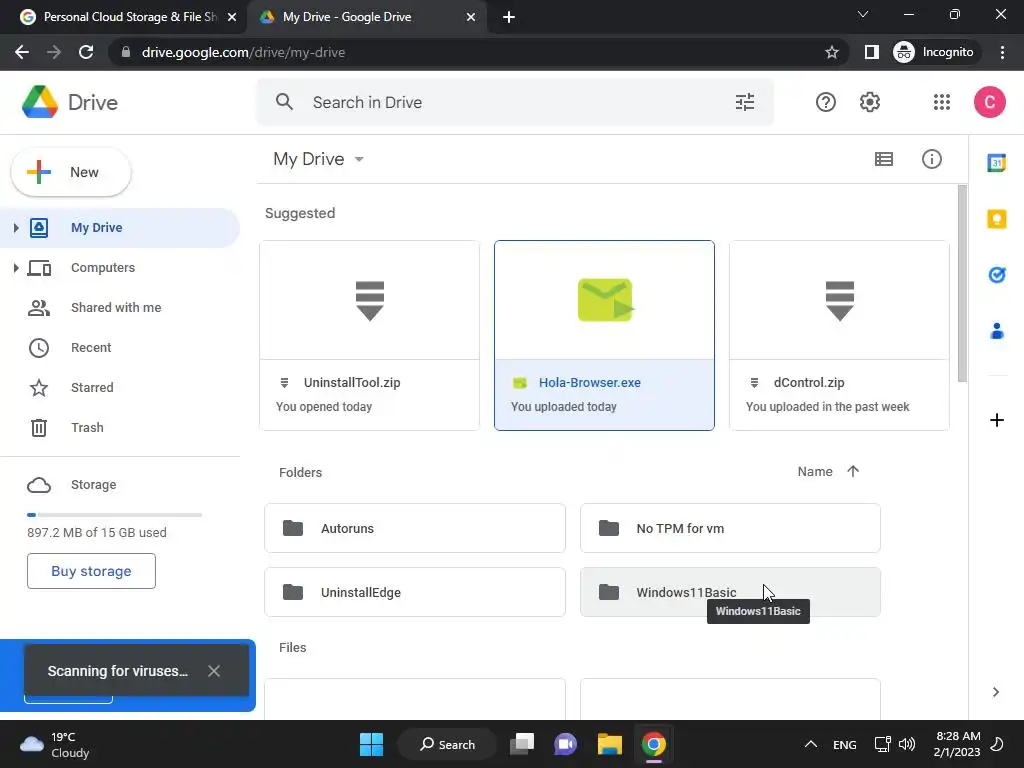The height and width of the screenshot is (768, 1024).
Task: Reverse sort direction arrow next to Name
Action: click(852, 472)
